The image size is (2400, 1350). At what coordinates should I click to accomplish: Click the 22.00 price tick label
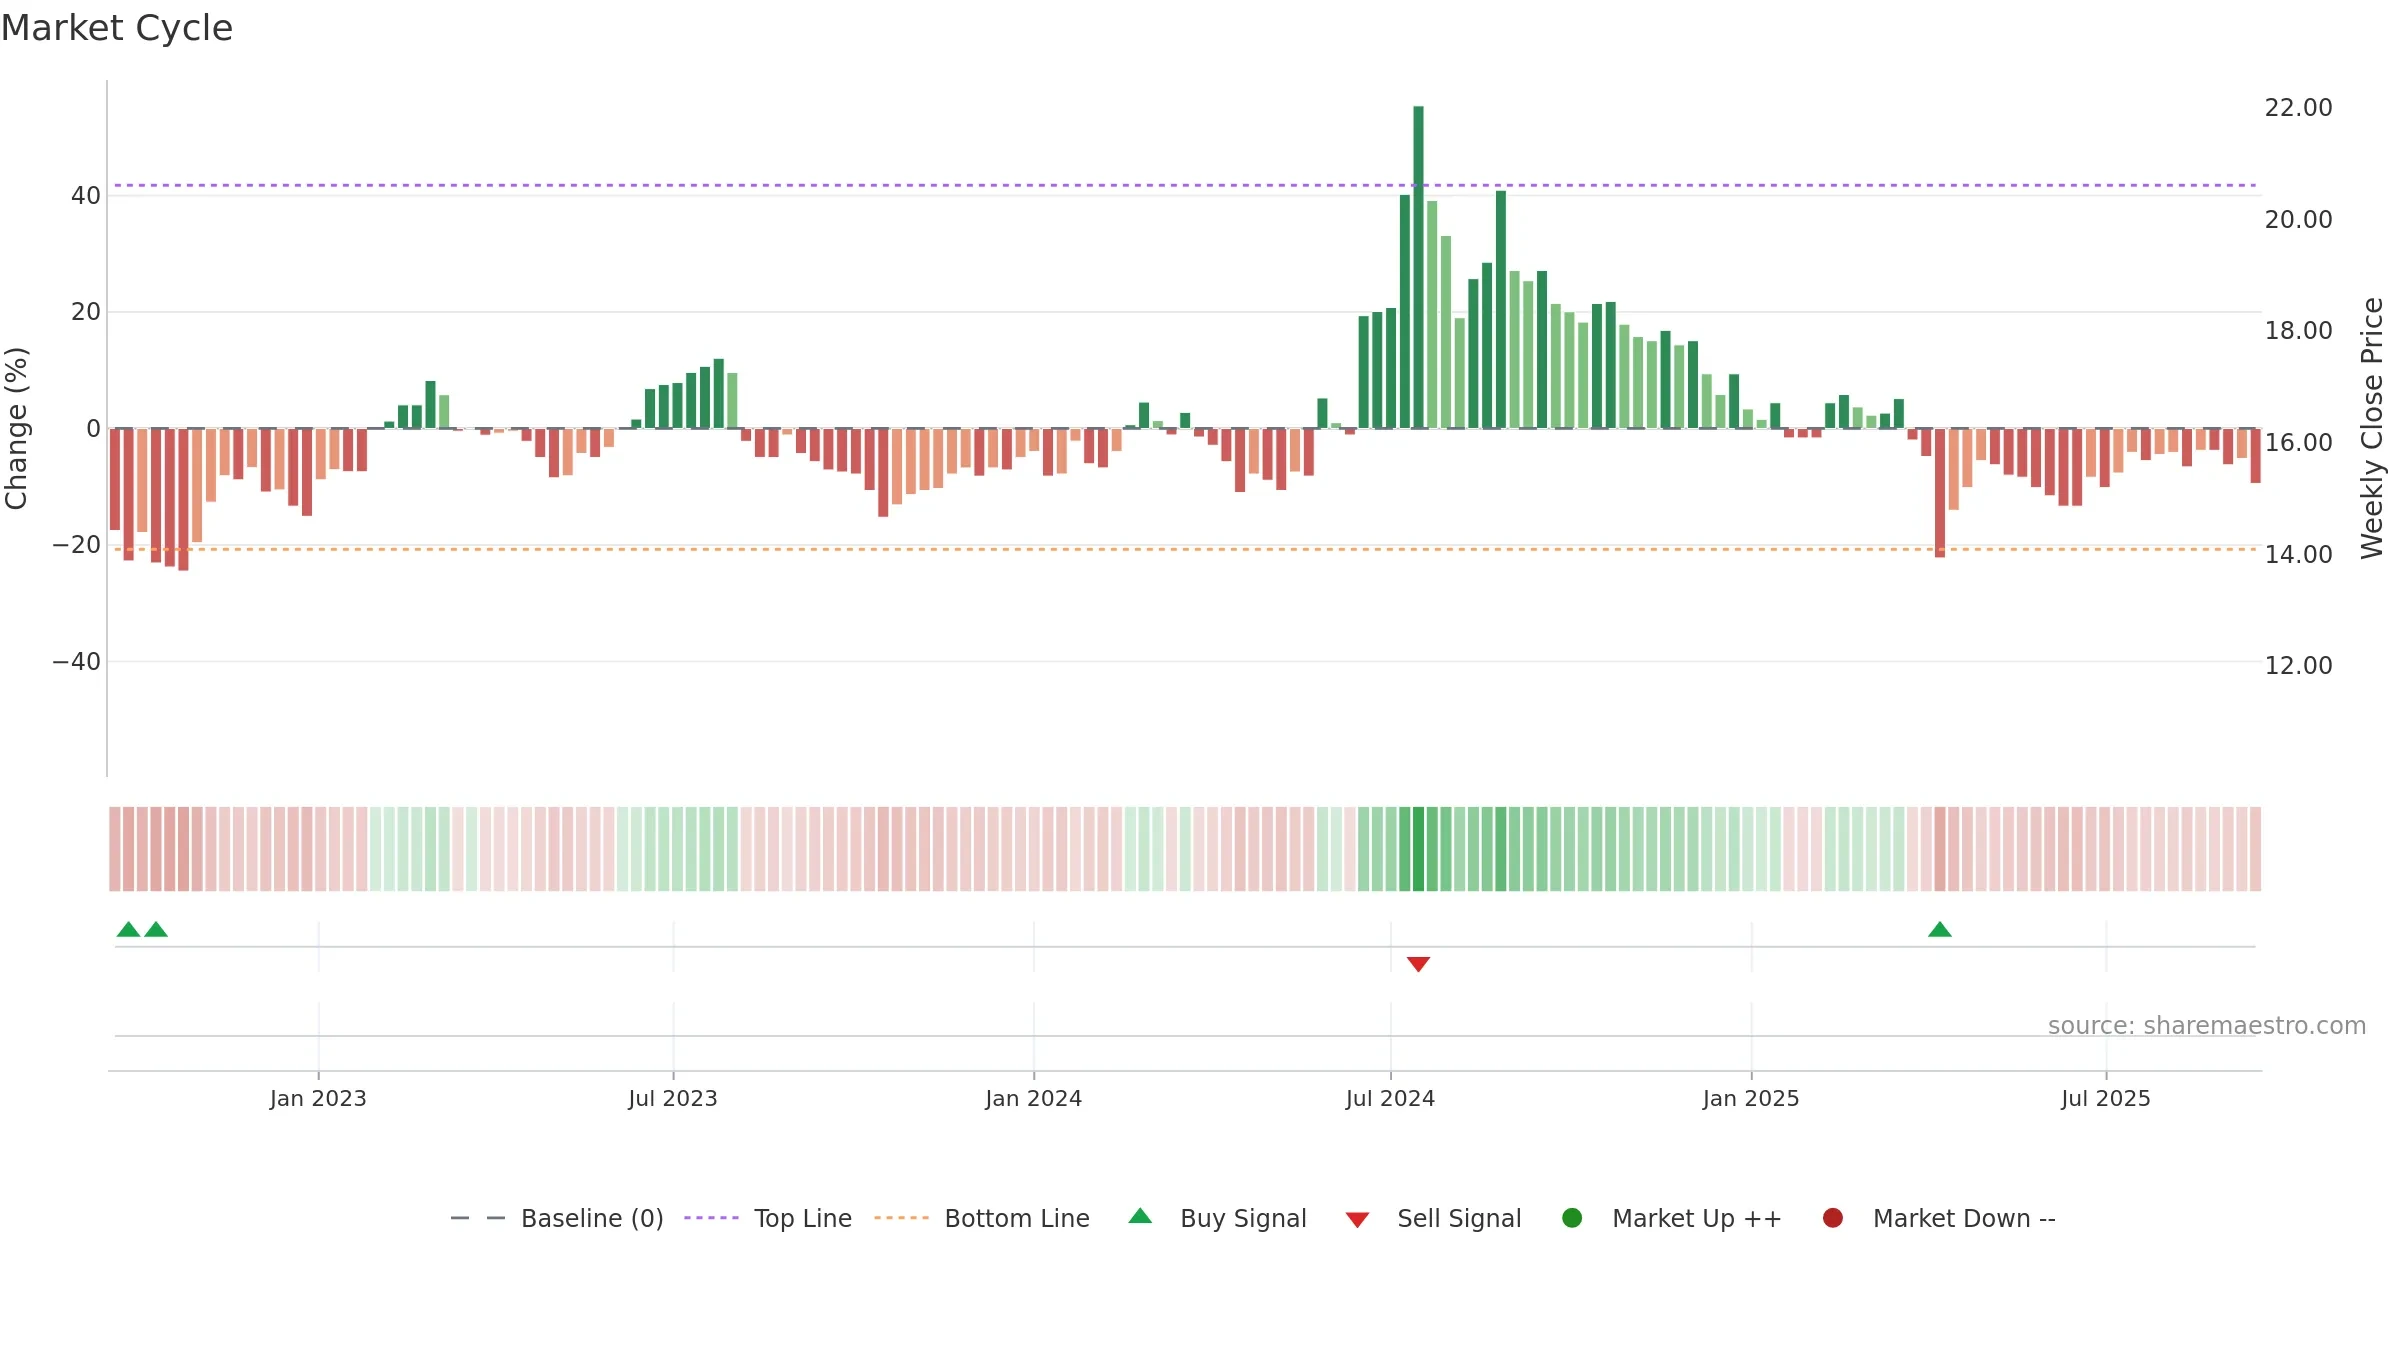2298,108
